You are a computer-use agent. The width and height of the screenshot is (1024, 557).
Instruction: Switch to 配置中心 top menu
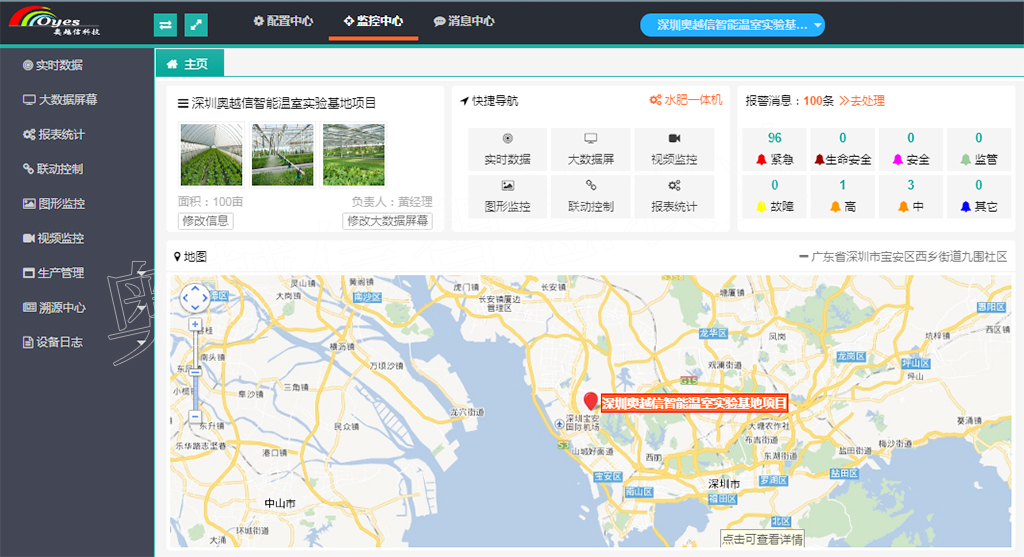coord(283,21)
